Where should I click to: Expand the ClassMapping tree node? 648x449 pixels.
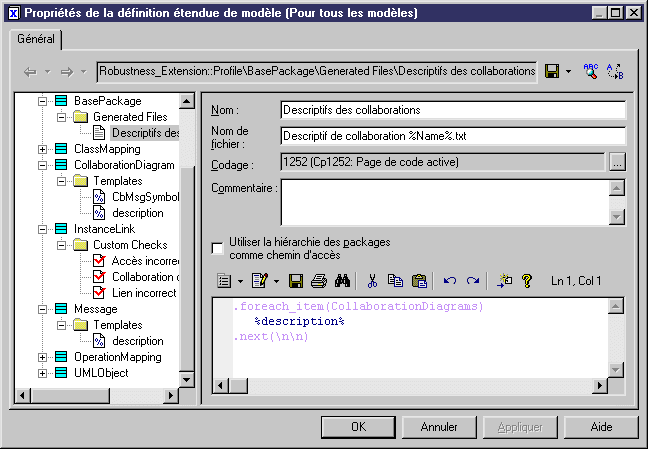coord(43,149)
